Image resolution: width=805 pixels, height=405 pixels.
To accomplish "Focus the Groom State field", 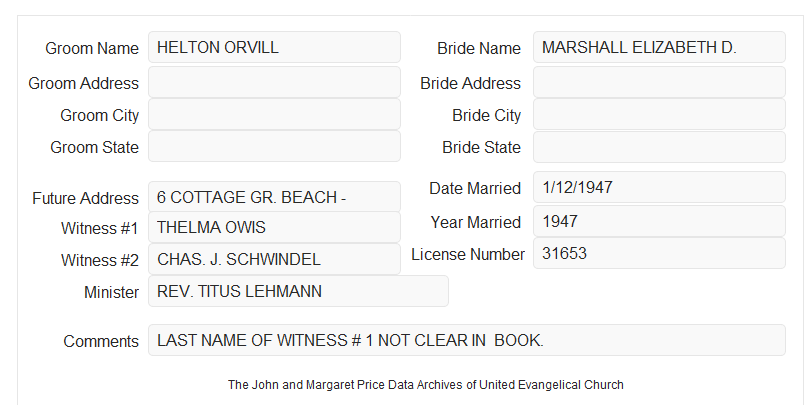I will (x=274, y=146).
